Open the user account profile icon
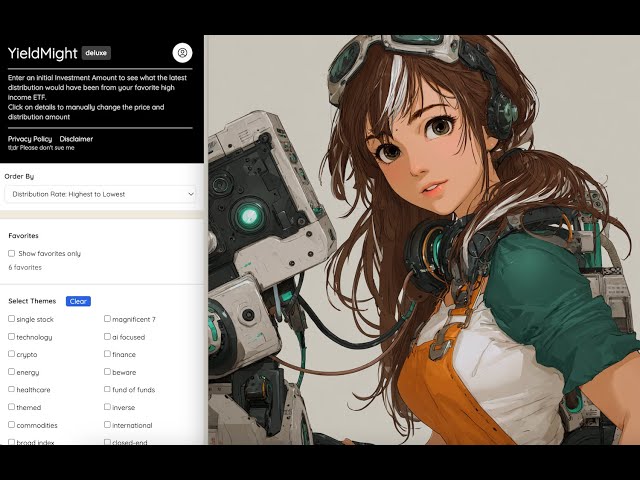The height and width of the screenshot is (480, 640). click(182, 53)
